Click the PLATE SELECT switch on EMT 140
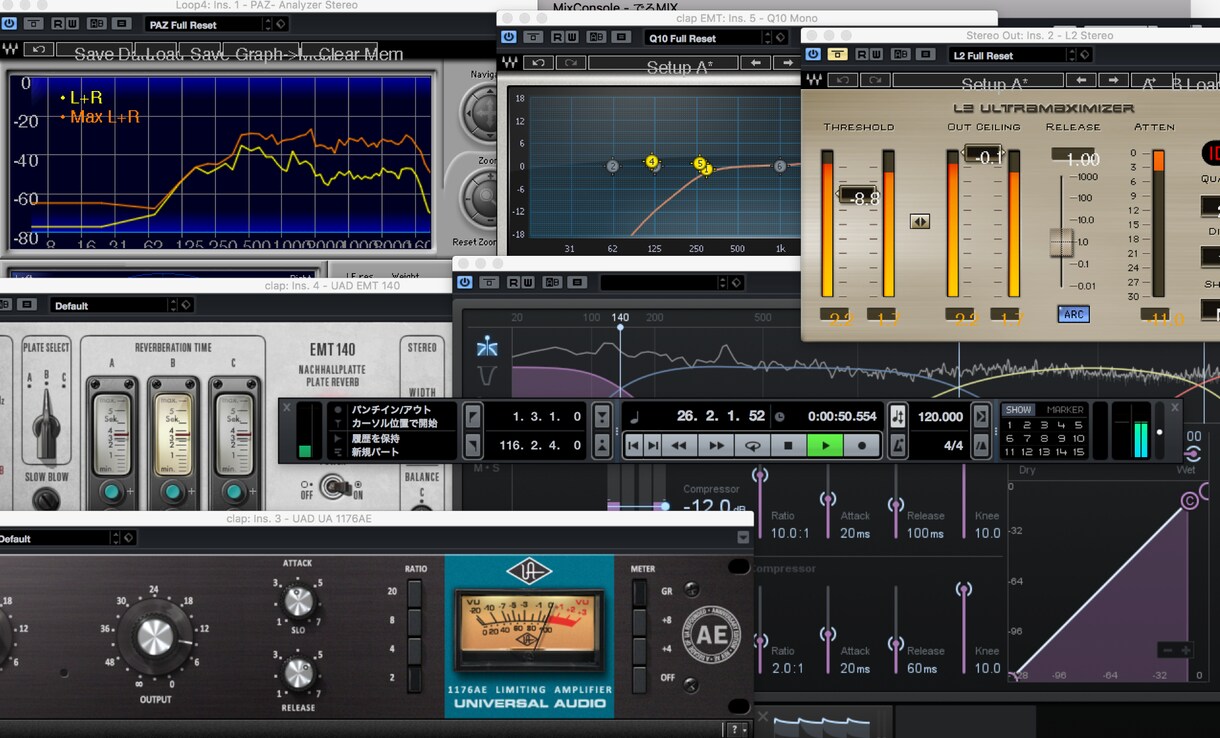The width and height of the screenshot is (1220, 738). click(47, 425)
